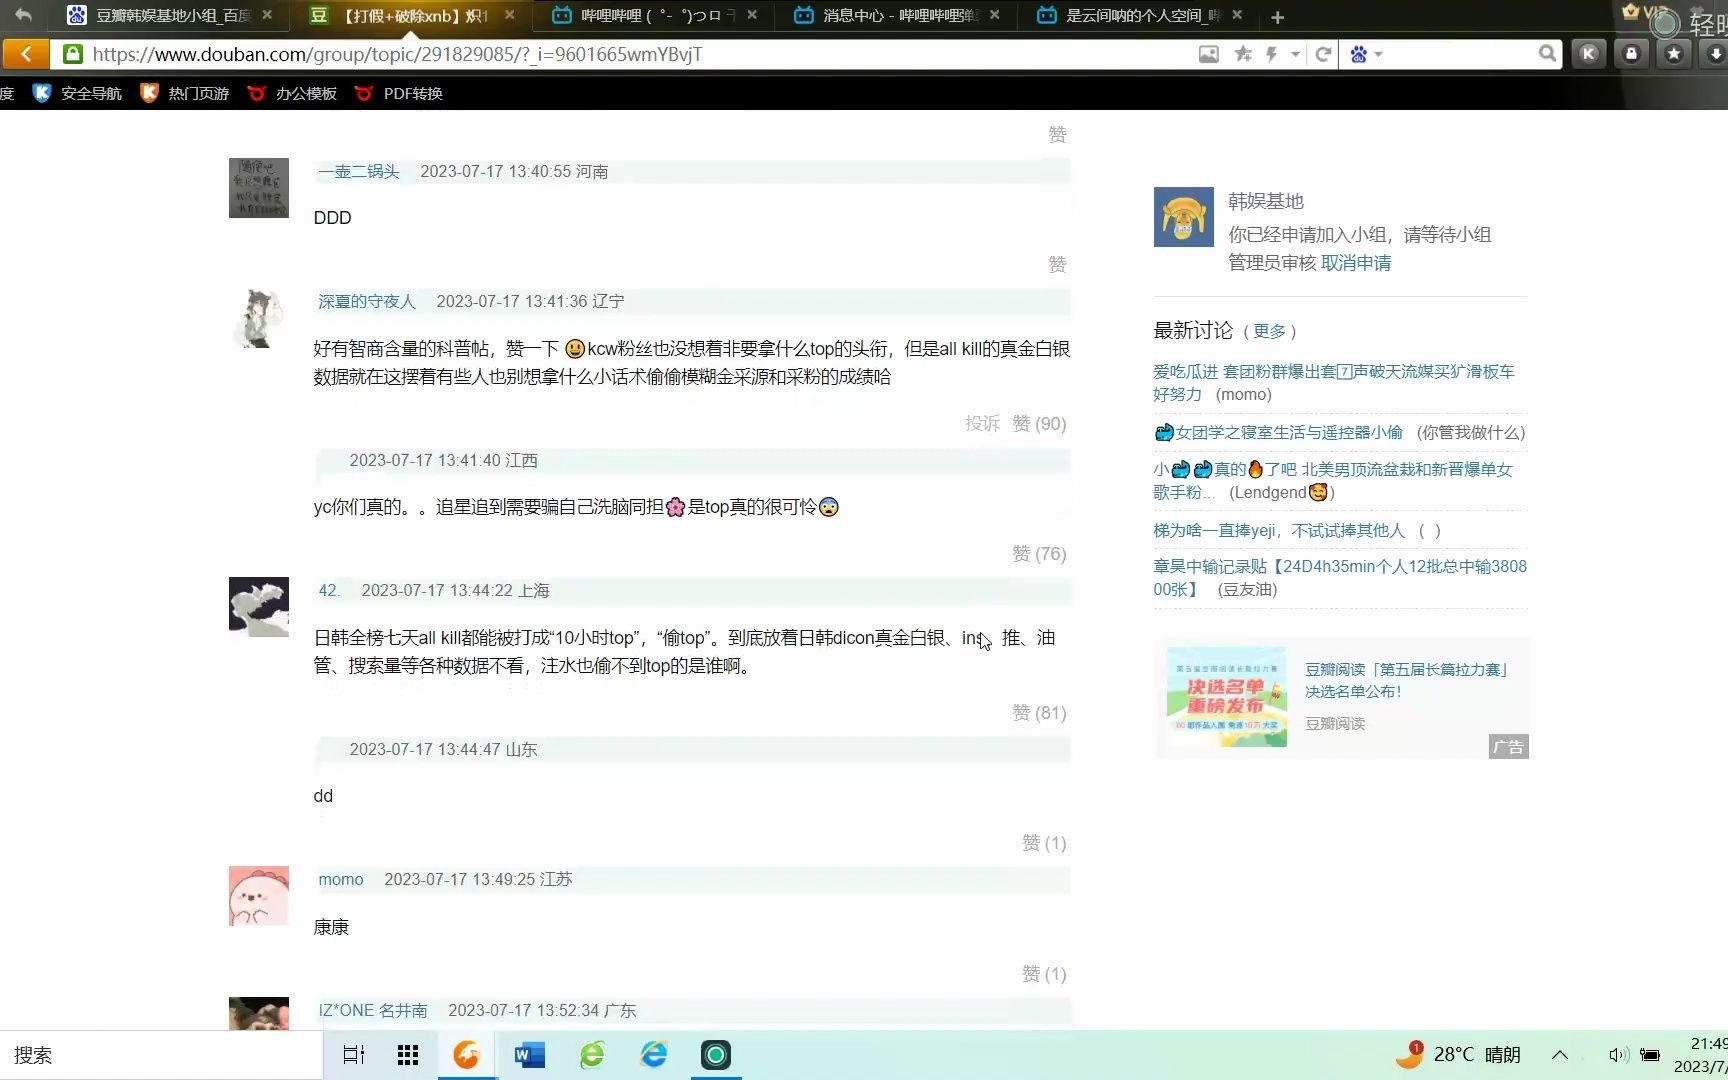Screen dimensions: 1728x1080
Task: Open a new tab with plus button
Action: point(1277,16)
